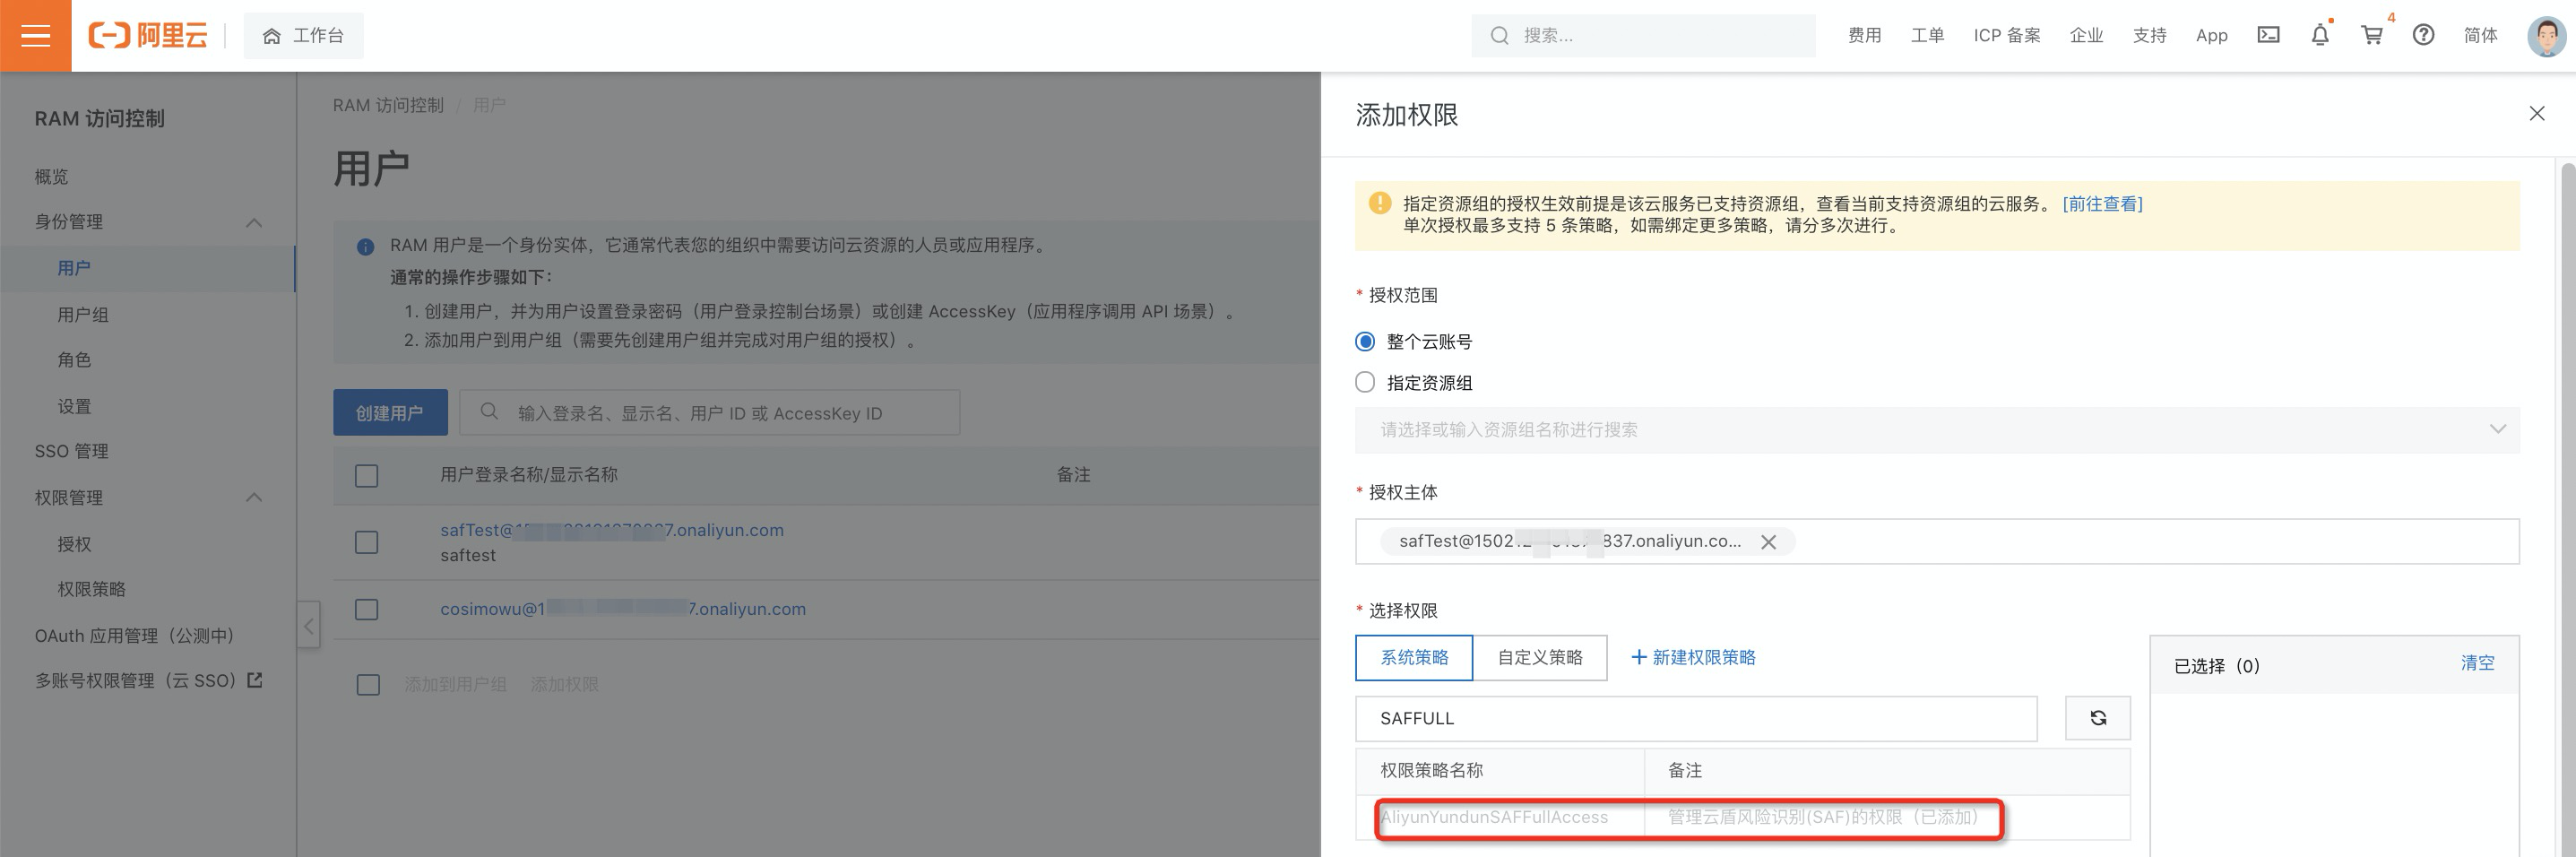Switch language via 简体
Image resolution: width=2576 pixels, height=857 pixels.
point(2480,36)
